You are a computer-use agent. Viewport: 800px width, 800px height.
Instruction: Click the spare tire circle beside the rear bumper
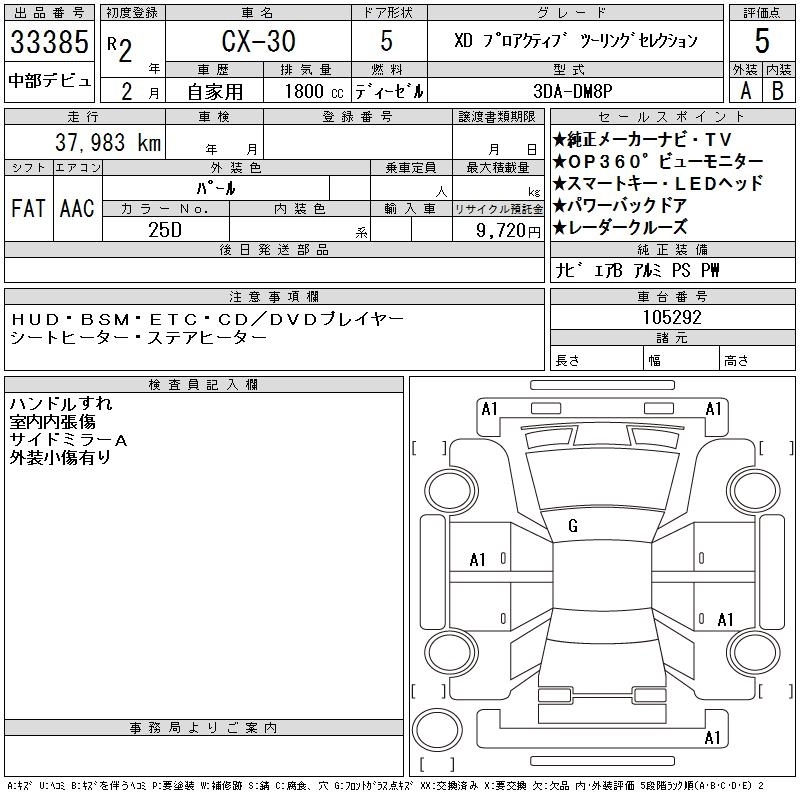pos(437,729)
